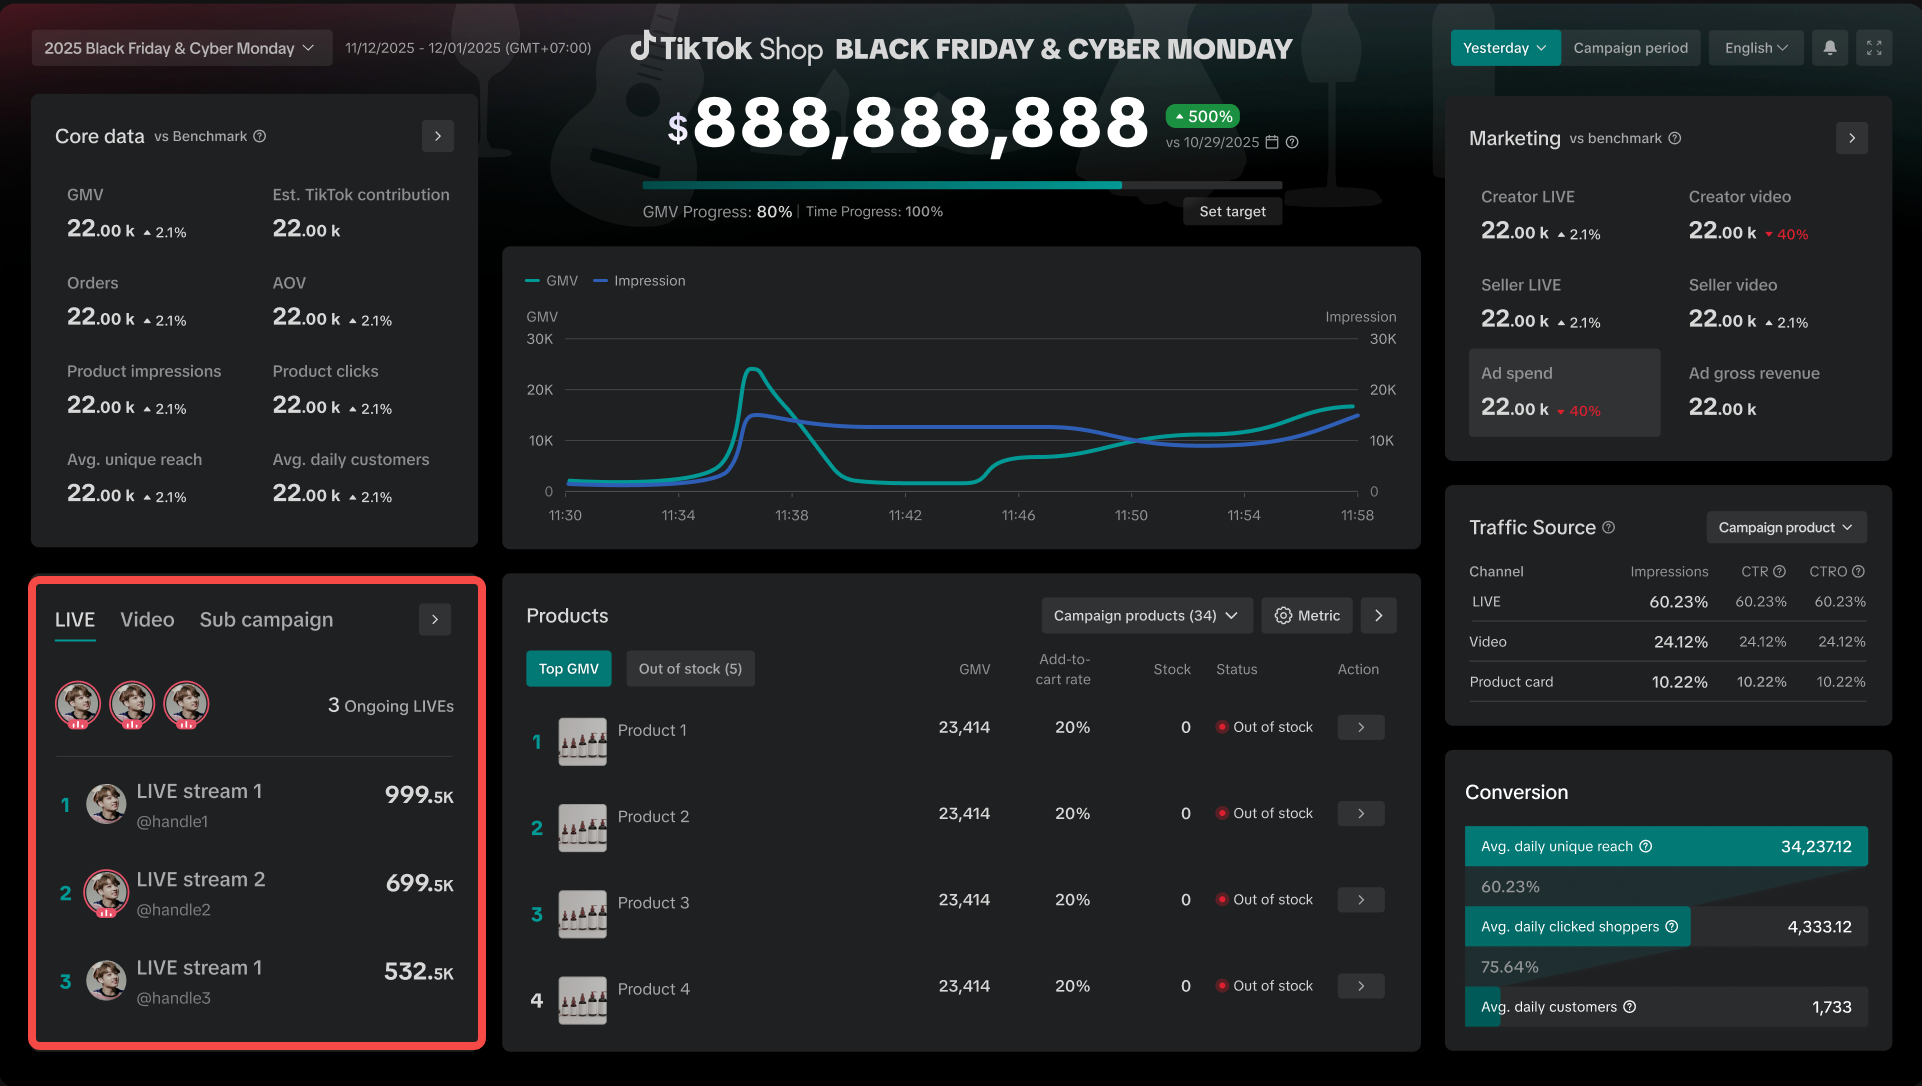Click the Avg. daily unique reach info icon

1646,846
